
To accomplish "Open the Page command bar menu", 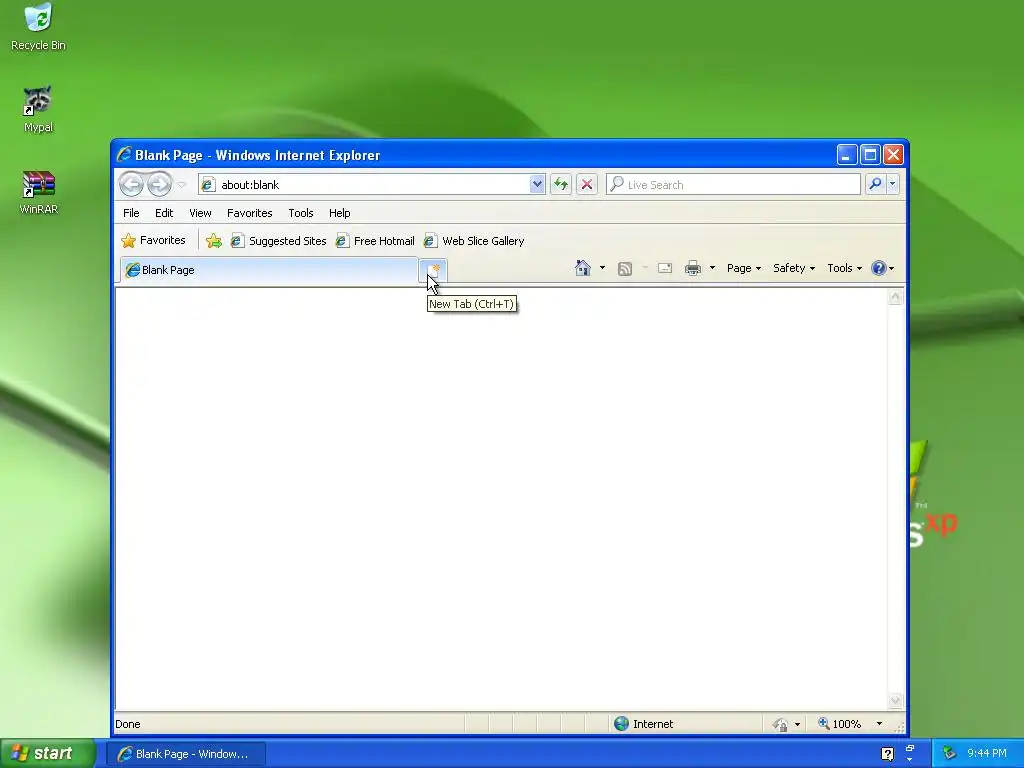I will [x=744, y=268].
